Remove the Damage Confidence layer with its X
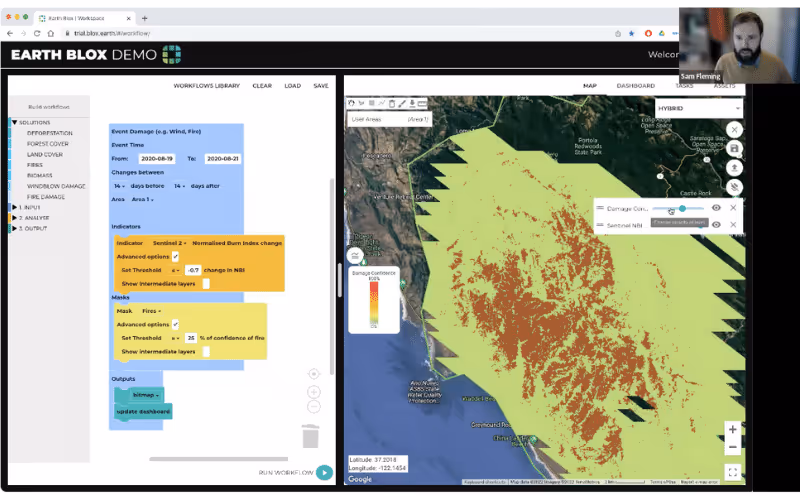800x500 pixels. point(733,208)
